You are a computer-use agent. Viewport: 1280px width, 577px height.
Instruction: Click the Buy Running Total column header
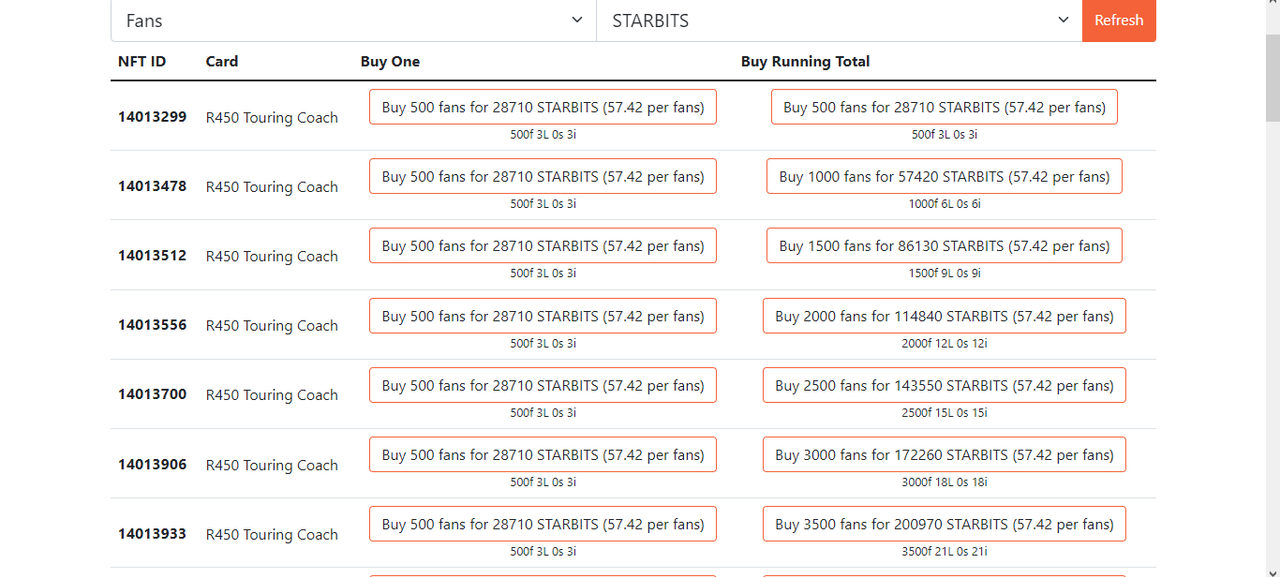point(805,61)
